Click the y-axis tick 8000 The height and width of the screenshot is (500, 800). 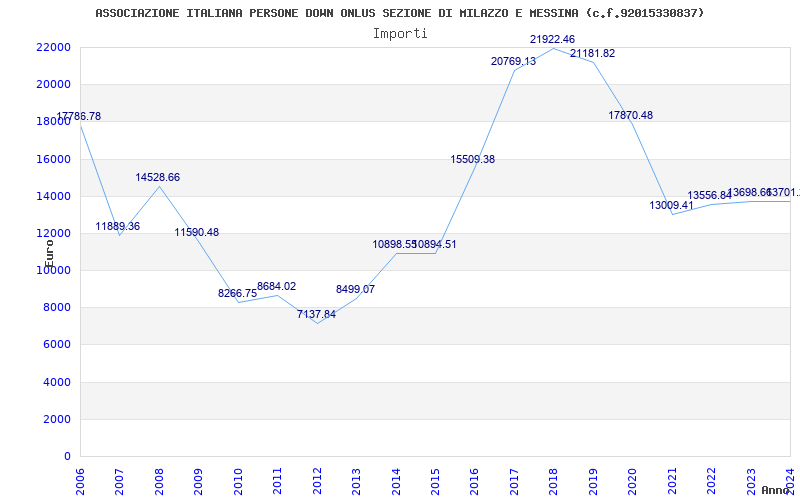[x=56, y=308]
